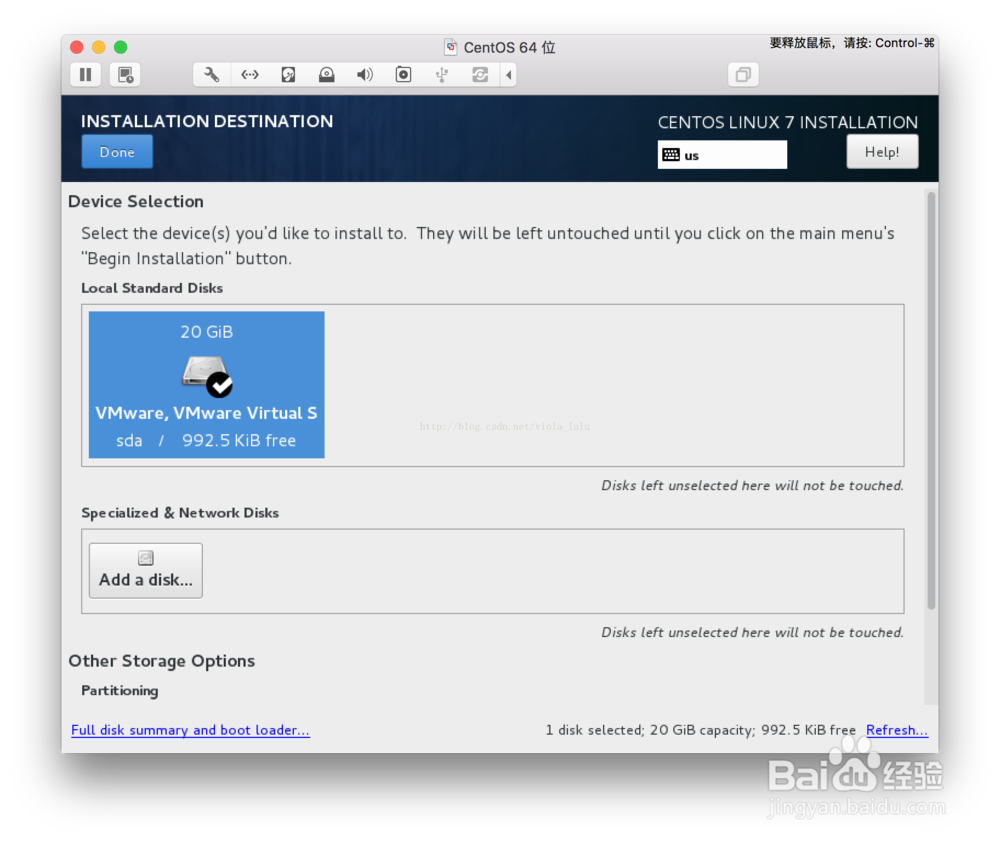Click the 'Local Standard Disks' label
The image size is (1000, 841).
(152, 288)
